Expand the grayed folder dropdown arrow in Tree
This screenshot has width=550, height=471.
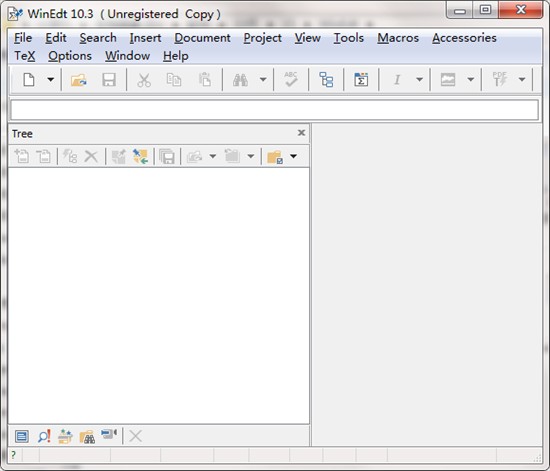(250, 156)
